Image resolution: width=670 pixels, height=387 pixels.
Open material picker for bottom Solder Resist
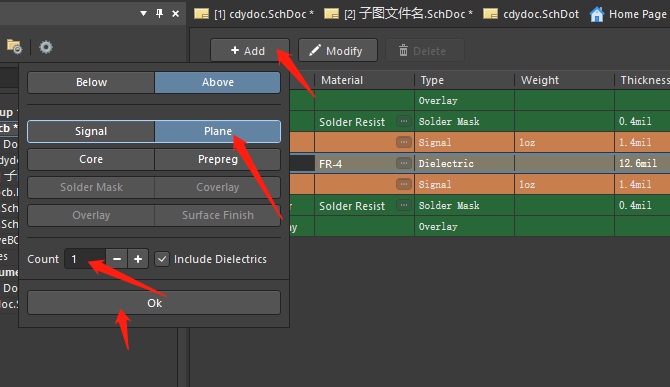[x=403, y=205]
